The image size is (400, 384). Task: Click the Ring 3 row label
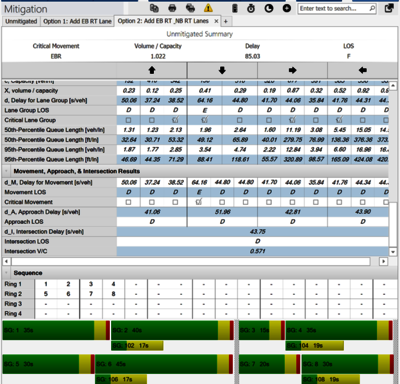click(13, 304)
